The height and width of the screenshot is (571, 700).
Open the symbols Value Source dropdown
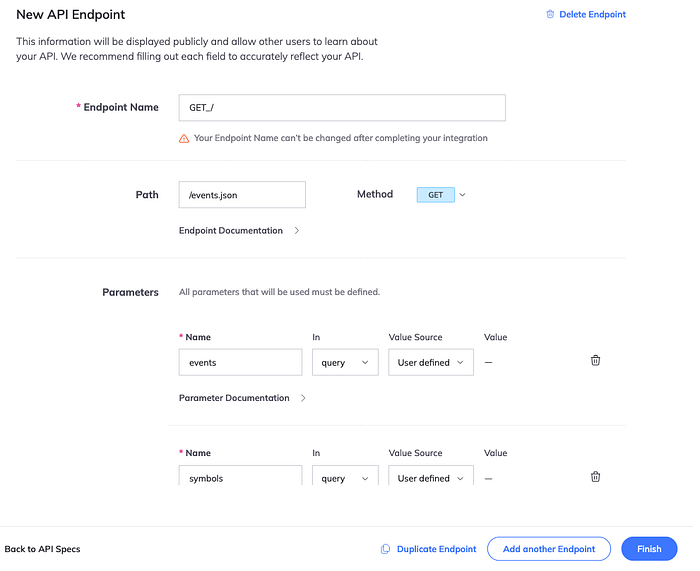tap(431, 477)
